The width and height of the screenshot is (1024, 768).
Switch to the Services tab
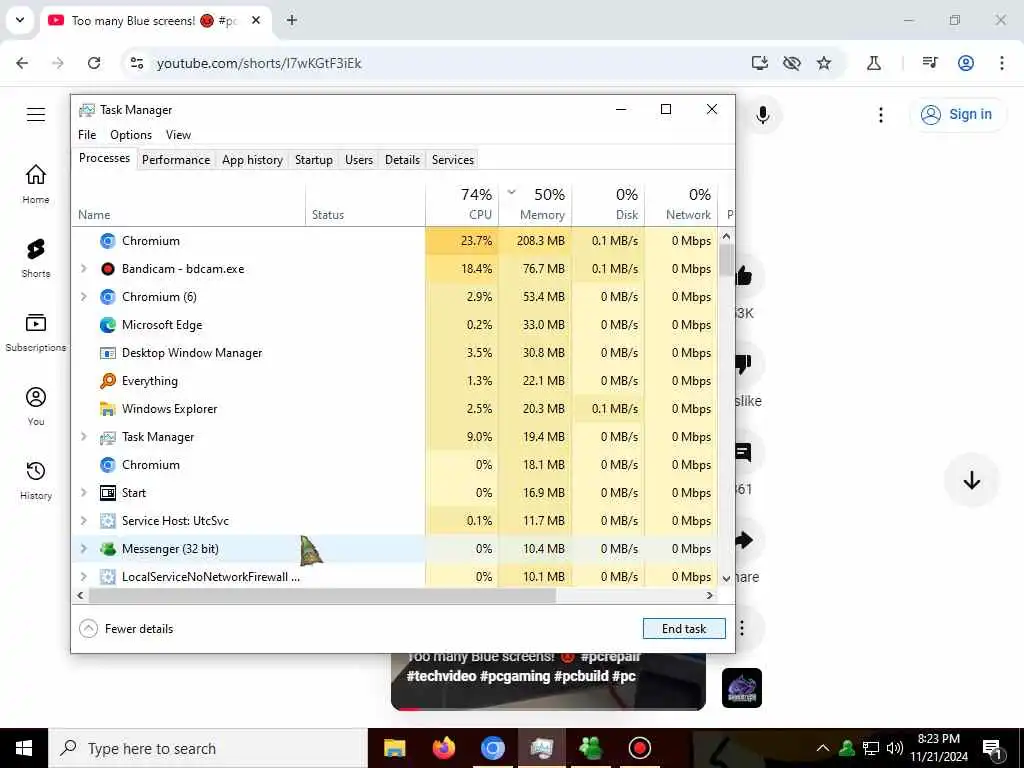pyautogui.click(x=453, y=160)
